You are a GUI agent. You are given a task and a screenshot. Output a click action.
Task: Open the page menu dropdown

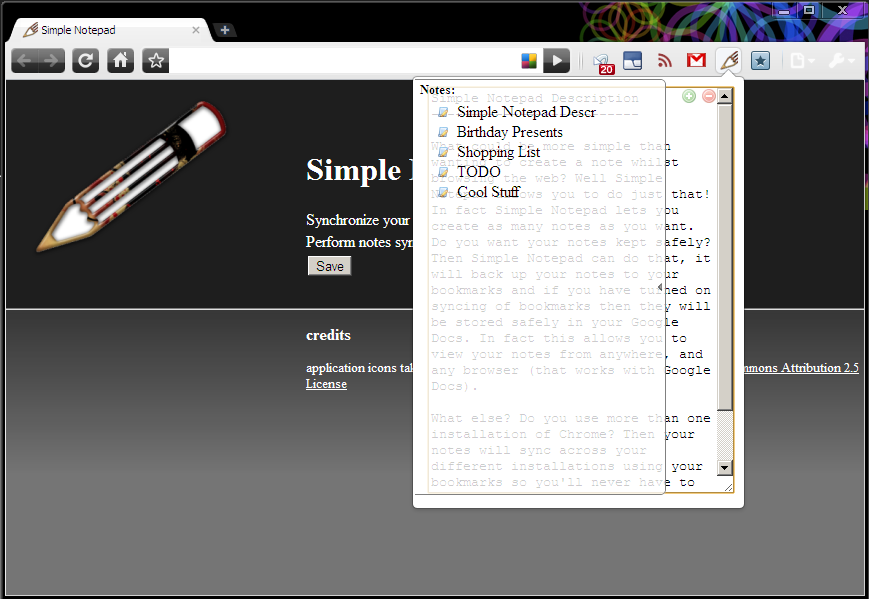[x=800, y=60]
